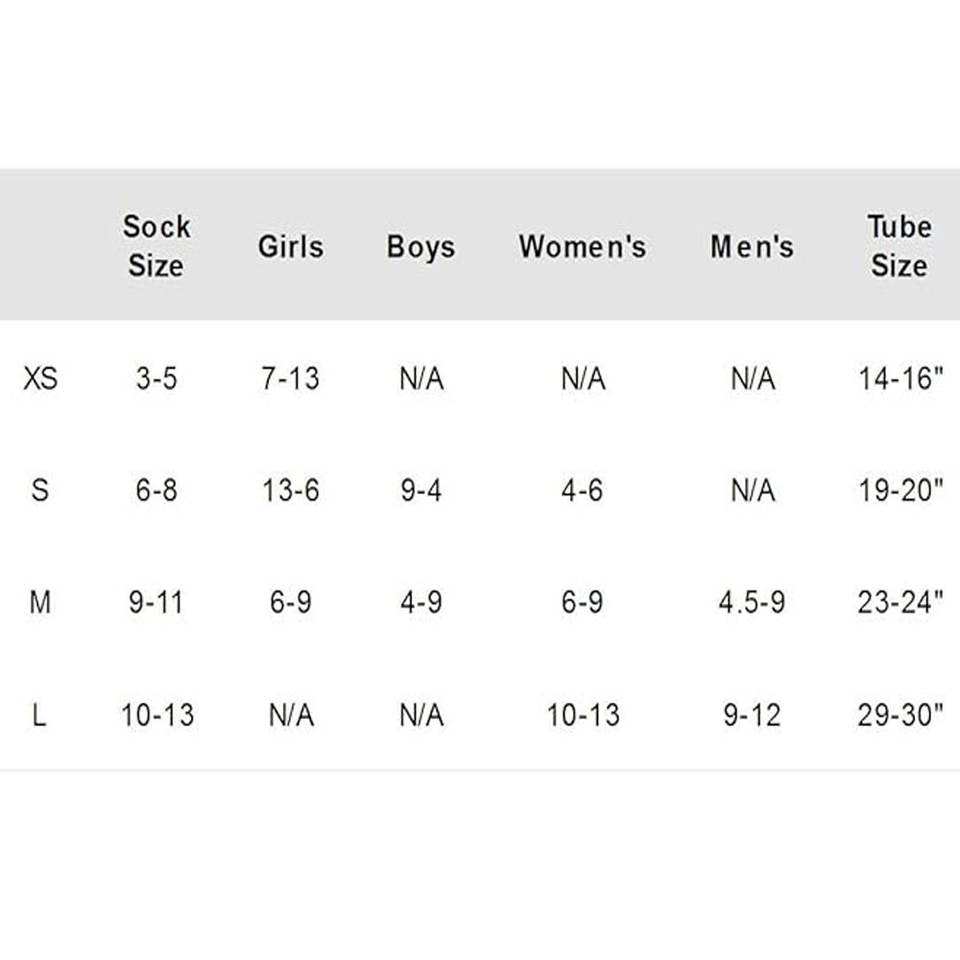Image resolution: width=960 pixels, height=960 pixels.
Task: Click the M row label
Action: (x=40, y=603)
